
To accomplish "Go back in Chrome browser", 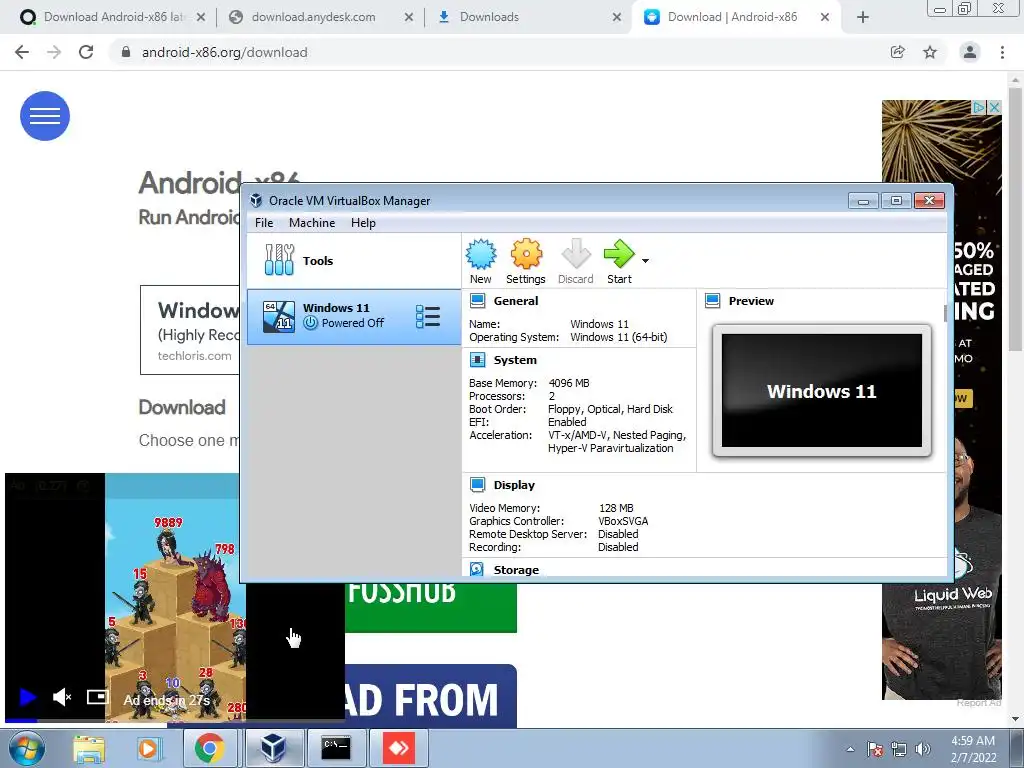I will click(22, 52).
